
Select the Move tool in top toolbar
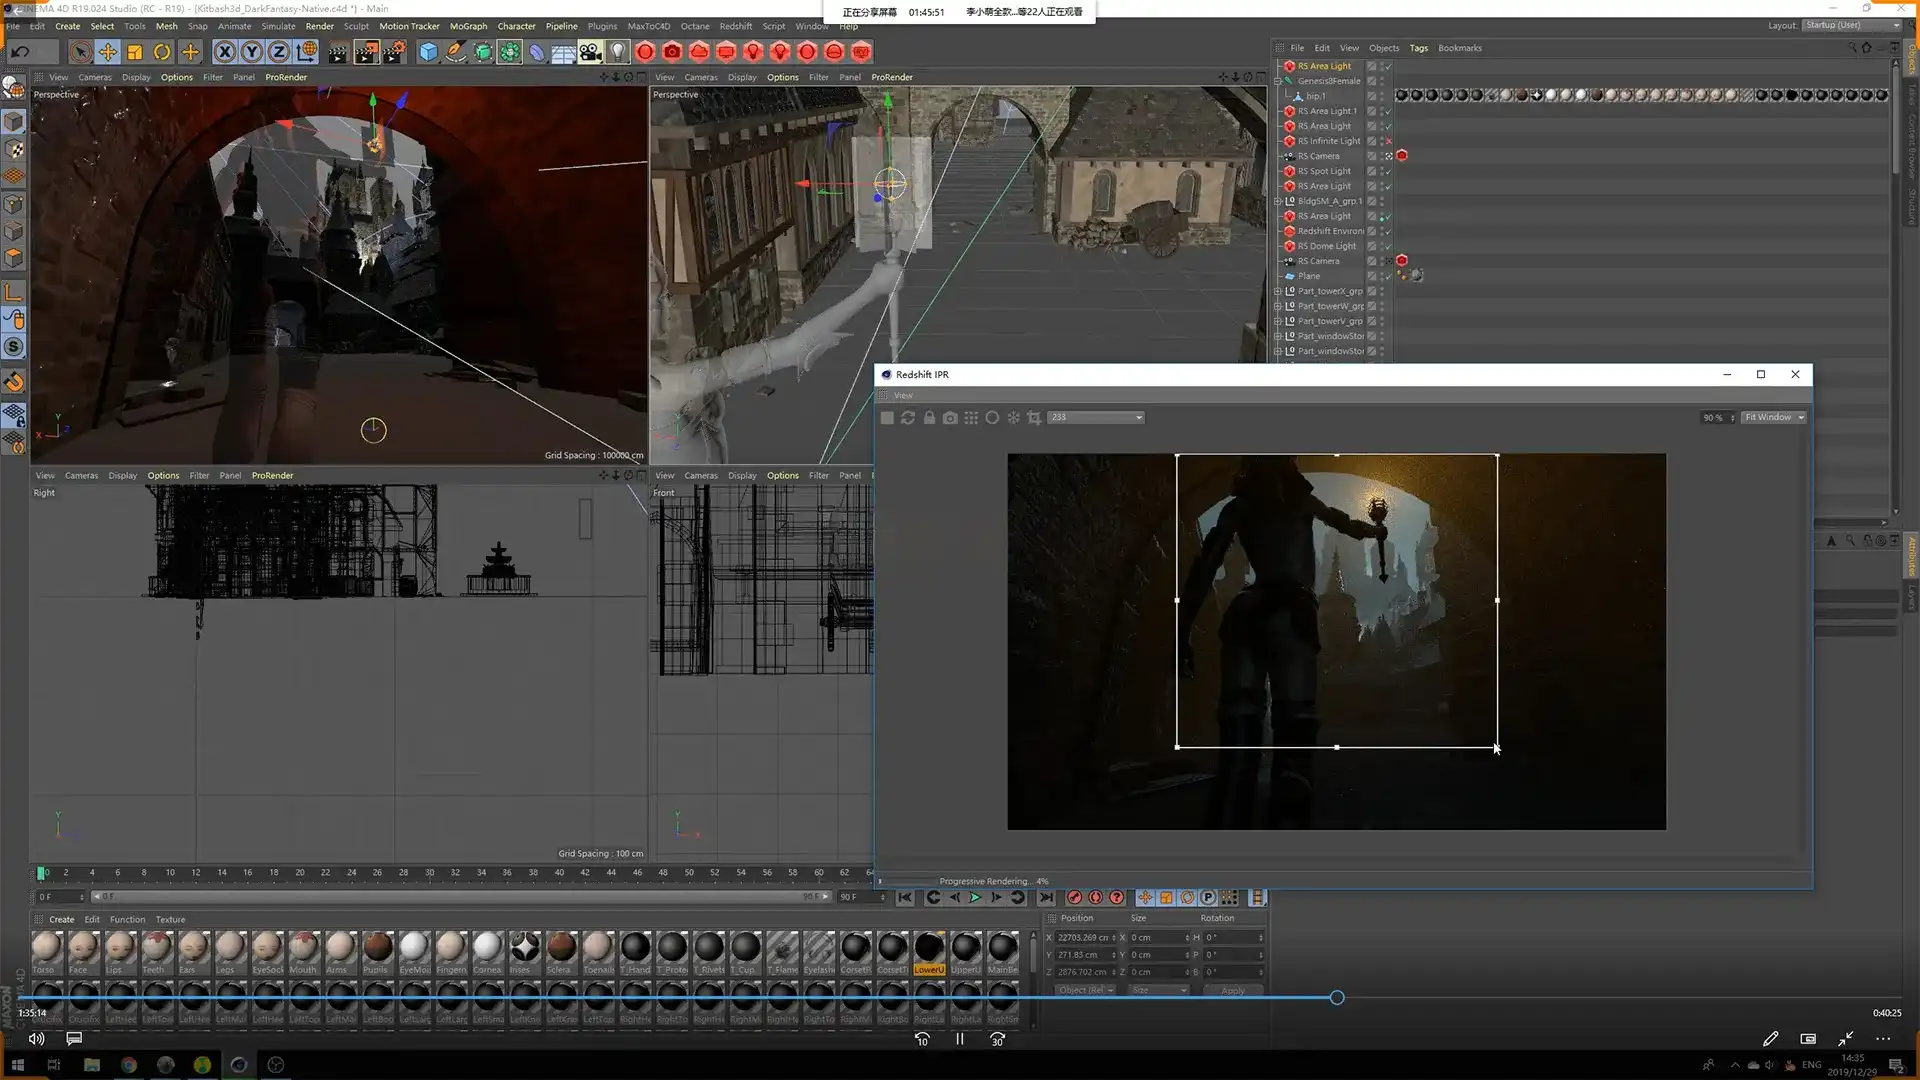pyautogui.click(x=108, y=52)
